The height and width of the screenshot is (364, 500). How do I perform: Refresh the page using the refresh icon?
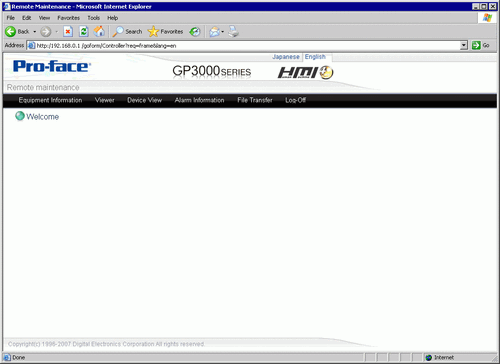pyautogui.click(x=83, y=32)
